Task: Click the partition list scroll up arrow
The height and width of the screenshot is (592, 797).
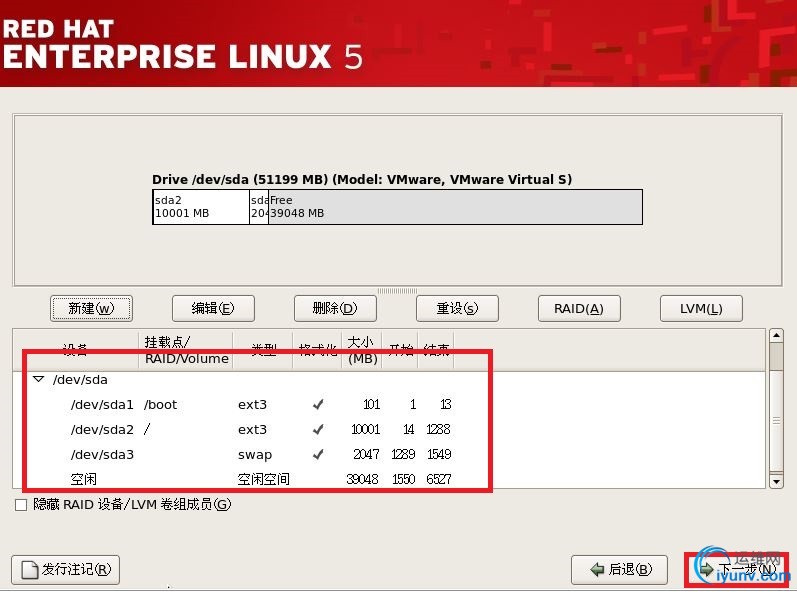Action: tap(776, 335)
